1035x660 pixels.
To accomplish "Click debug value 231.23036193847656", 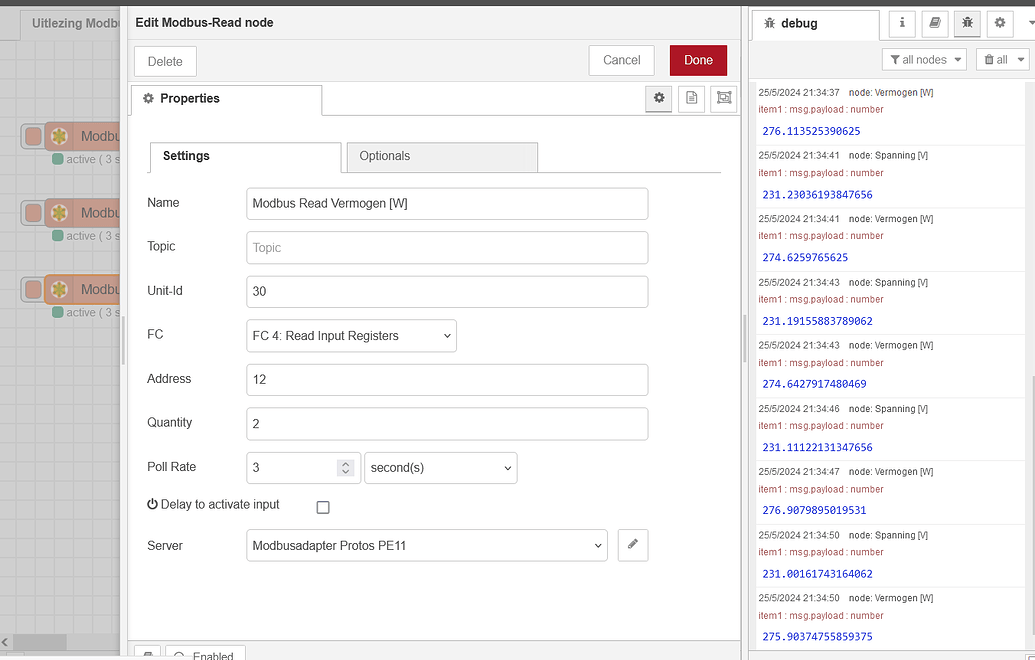I will (x=817, y=195).
